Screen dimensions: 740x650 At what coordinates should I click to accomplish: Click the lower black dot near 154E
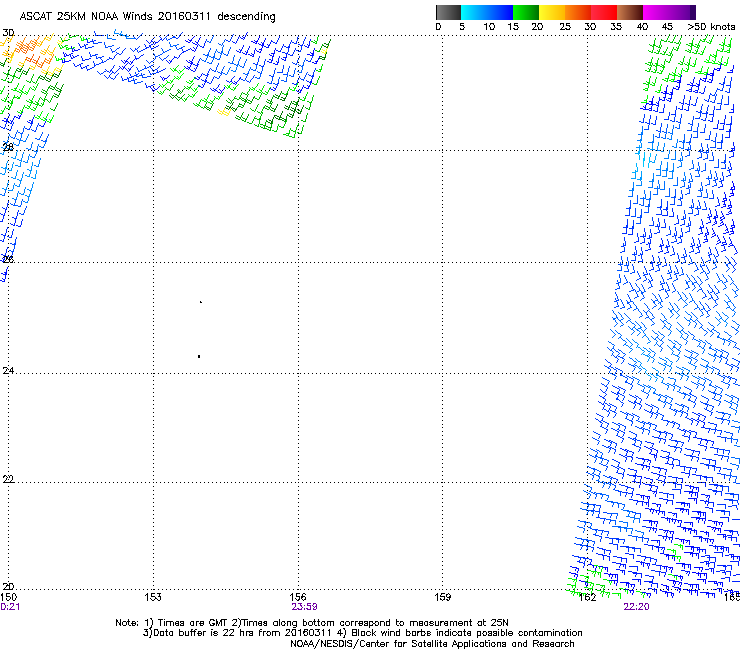[x=199, y=356]
